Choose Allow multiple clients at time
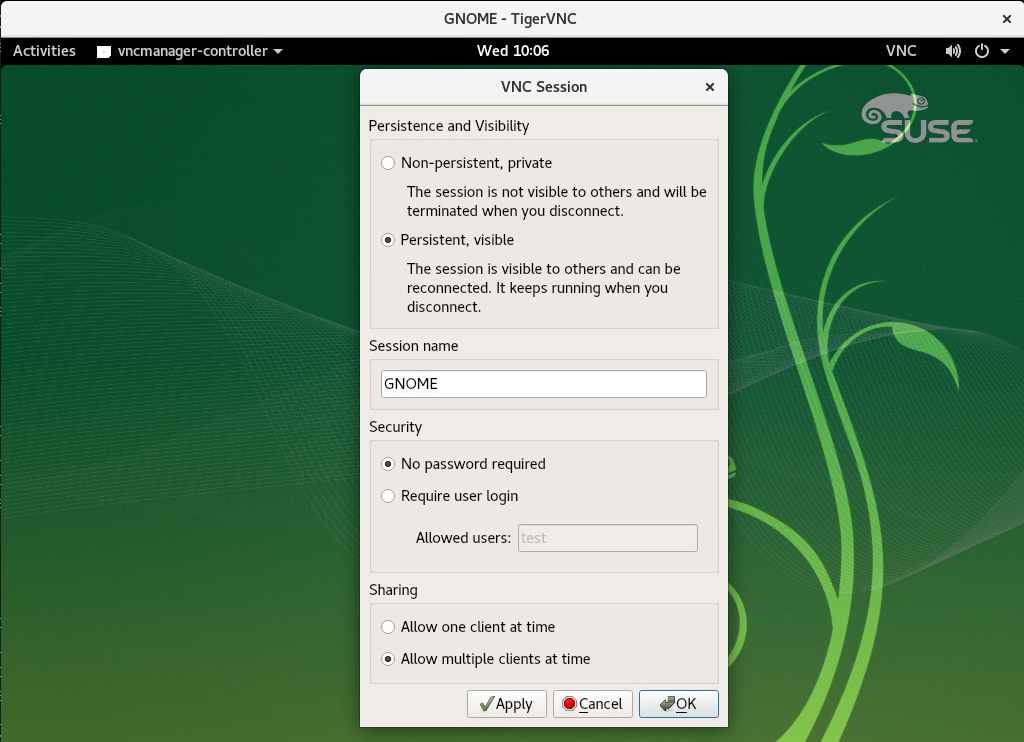Image resolution: width=1024 pixels, height=742 pixels. click(x=388, y=659)
